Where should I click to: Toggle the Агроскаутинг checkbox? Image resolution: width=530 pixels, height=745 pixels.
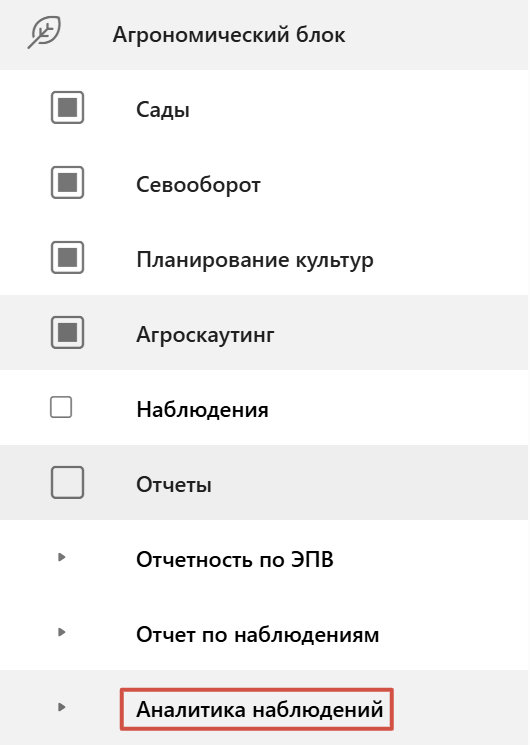pos(67,333)
